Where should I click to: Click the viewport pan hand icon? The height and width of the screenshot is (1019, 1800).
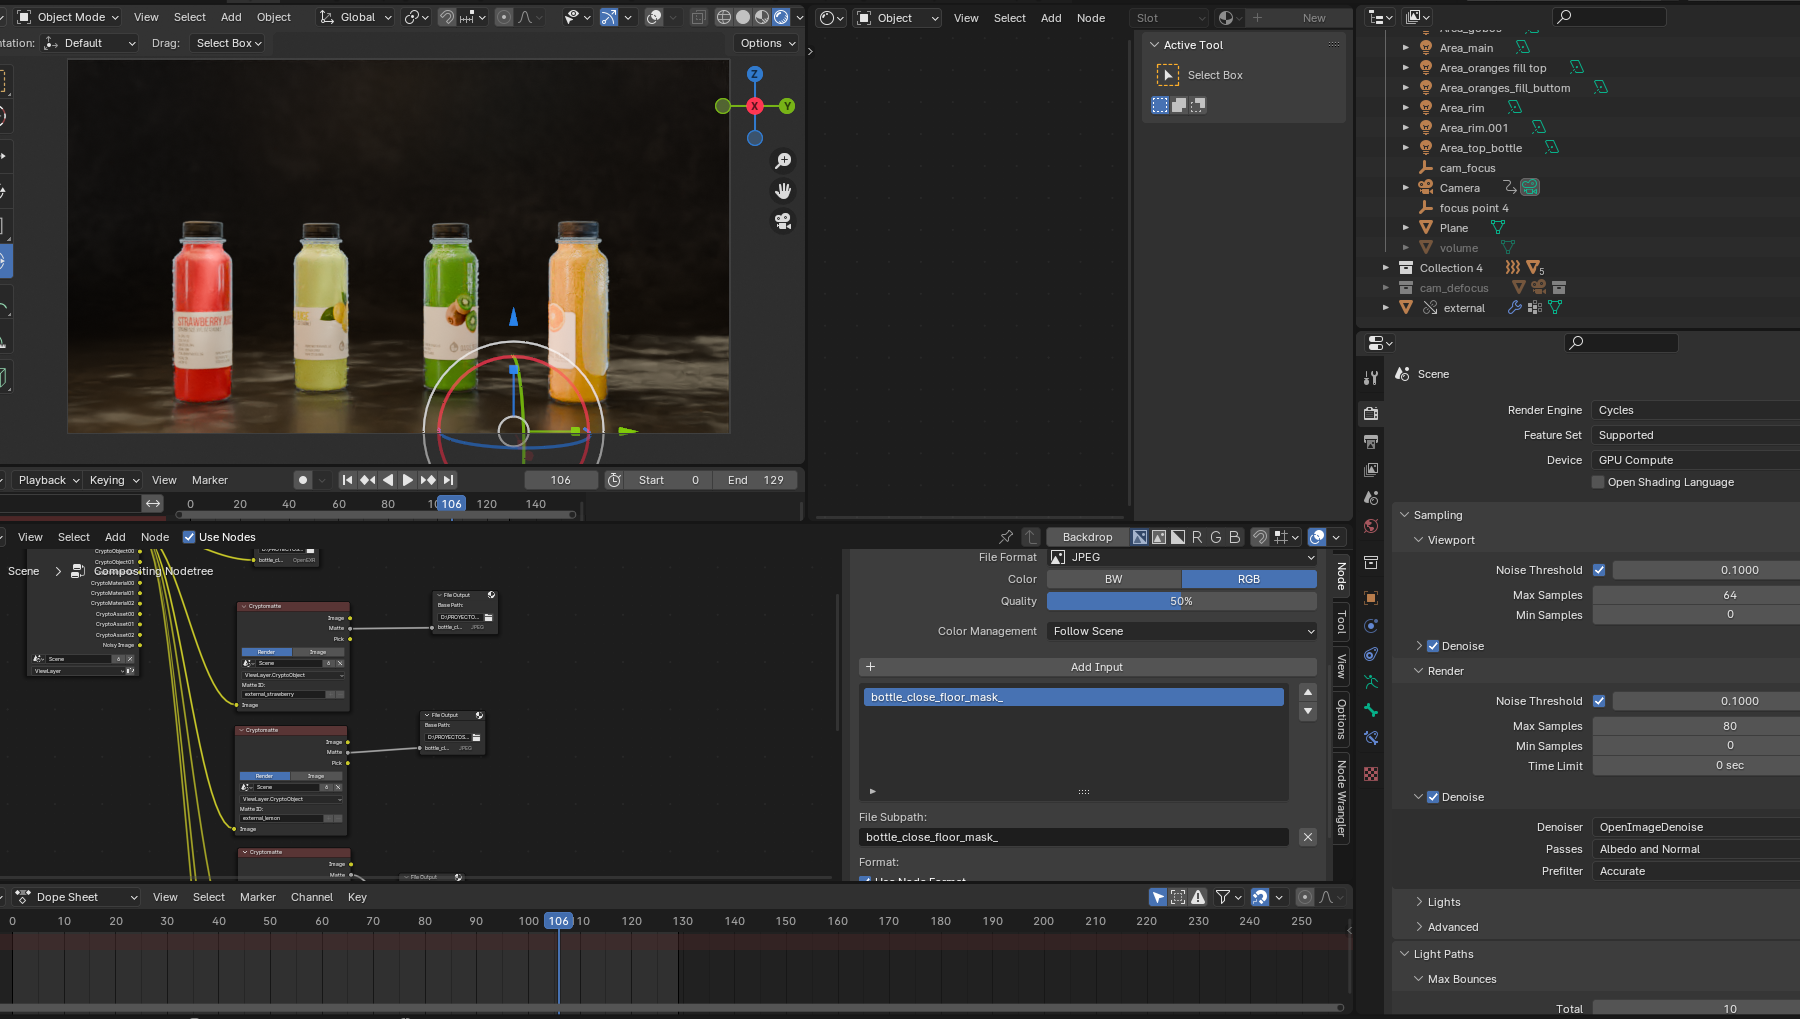(783, 191)
